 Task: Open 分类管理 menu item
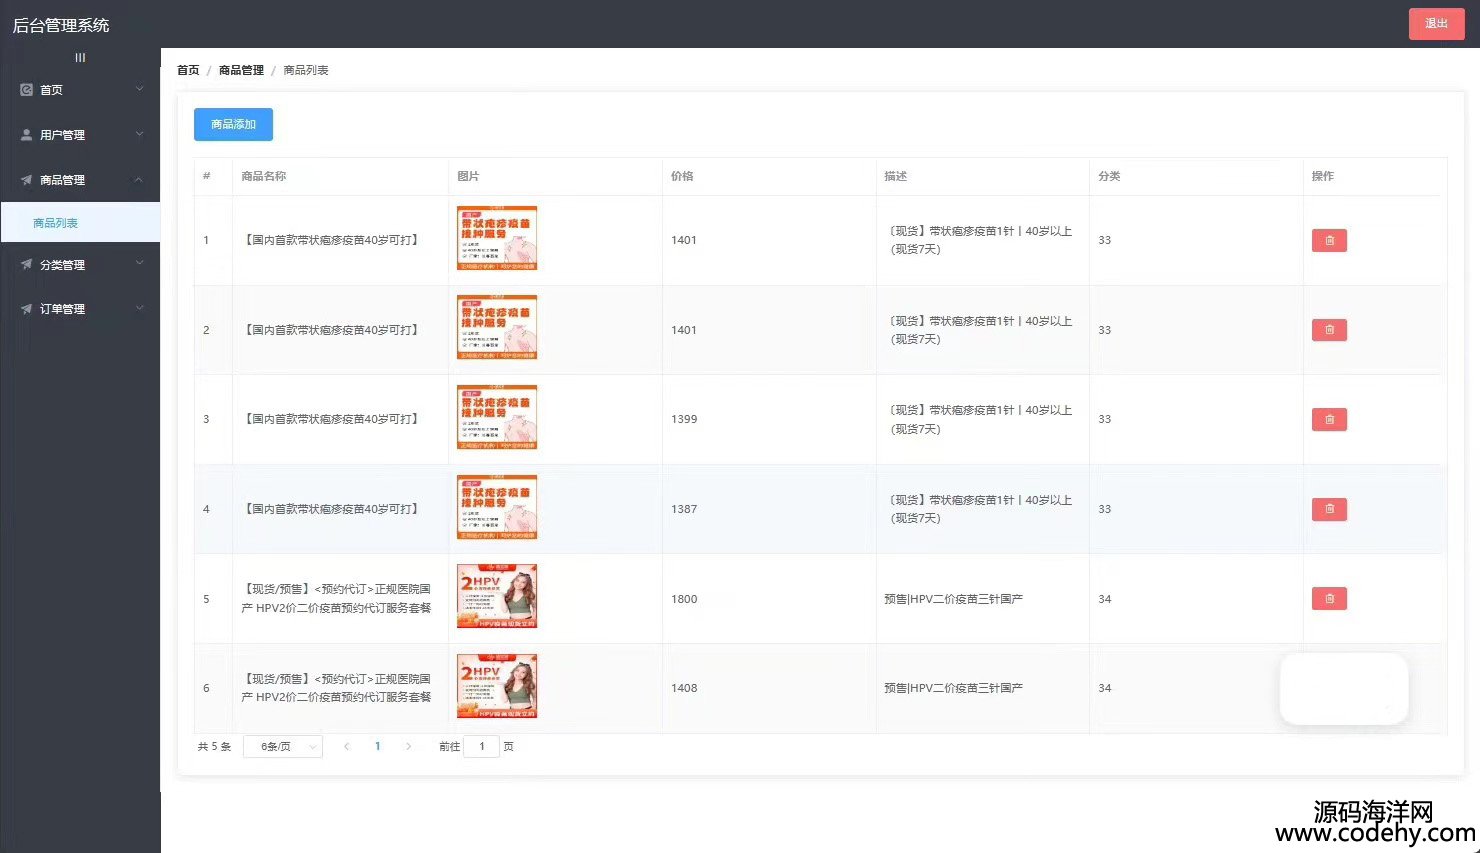(80, 265)
